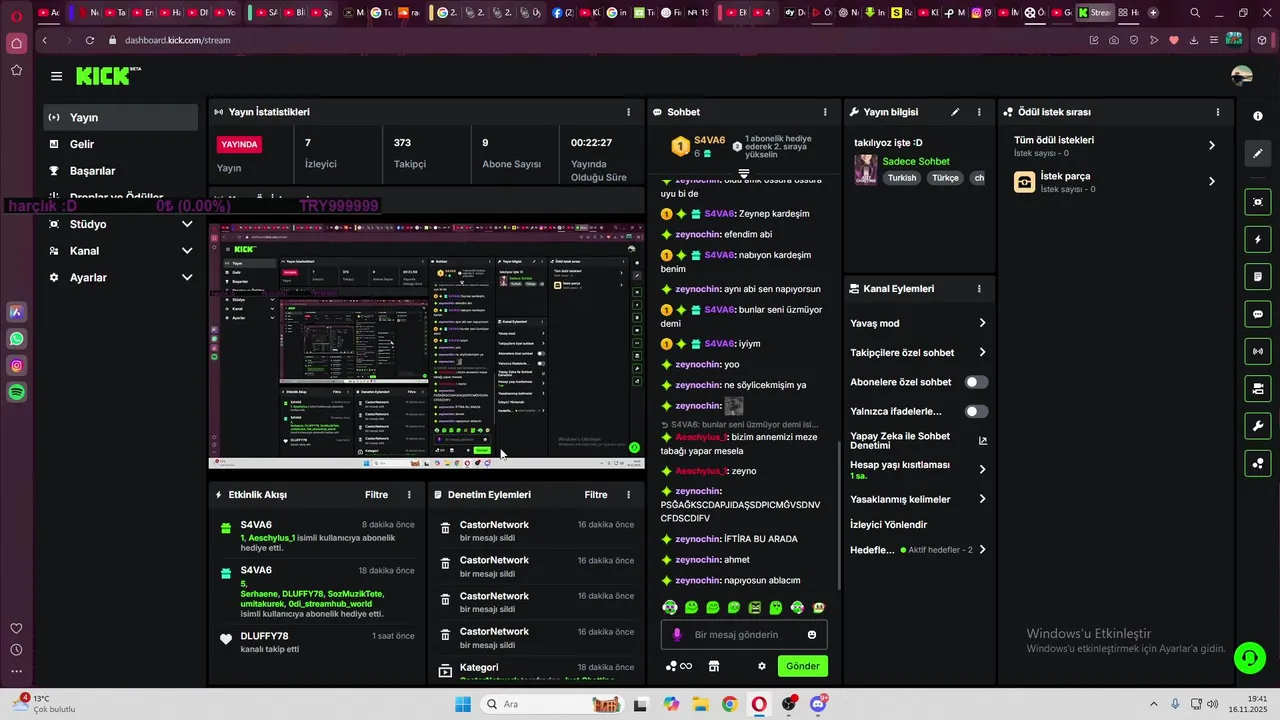Open the Sohbet panel three-dot menu

point(825,112)
